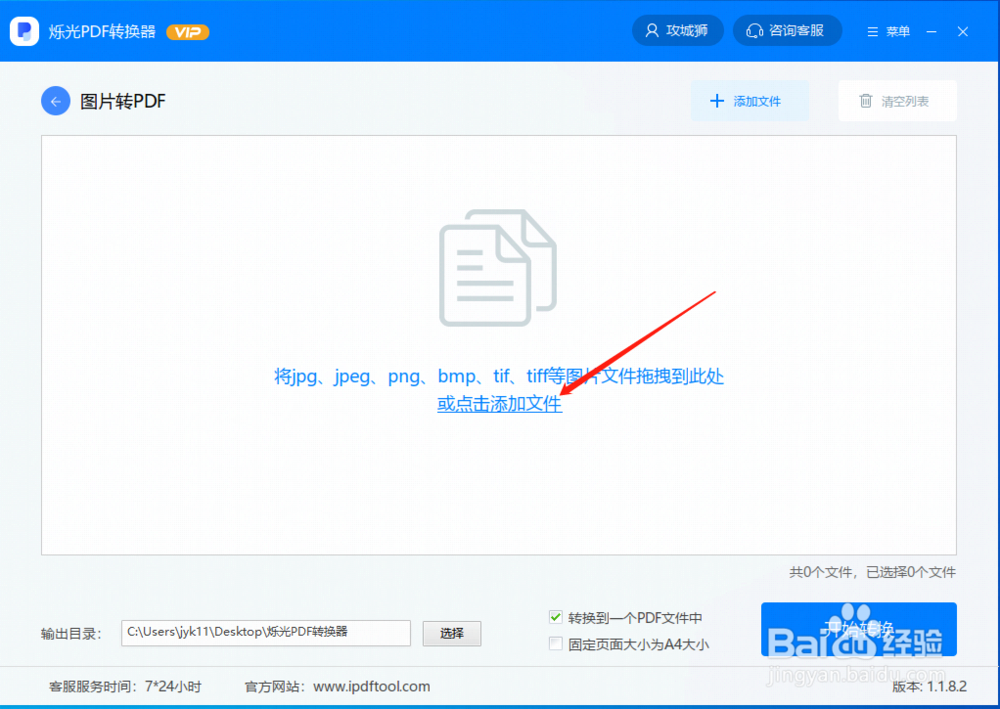Open the 菜单 hamburger menu

(x=888, y=31)
